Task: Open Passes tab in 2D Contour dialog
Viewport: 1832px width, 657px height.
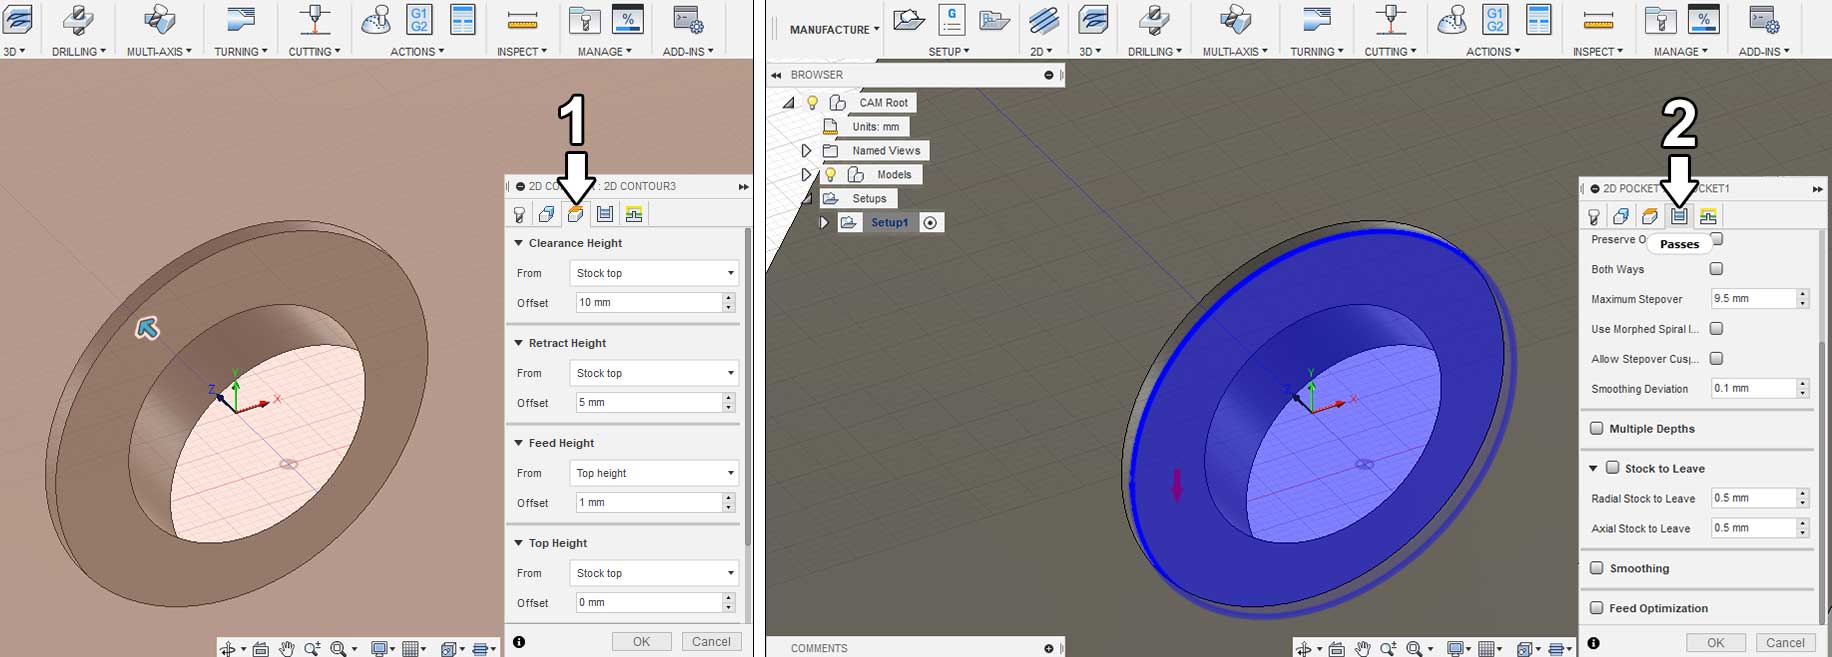Action: point(604,214)
